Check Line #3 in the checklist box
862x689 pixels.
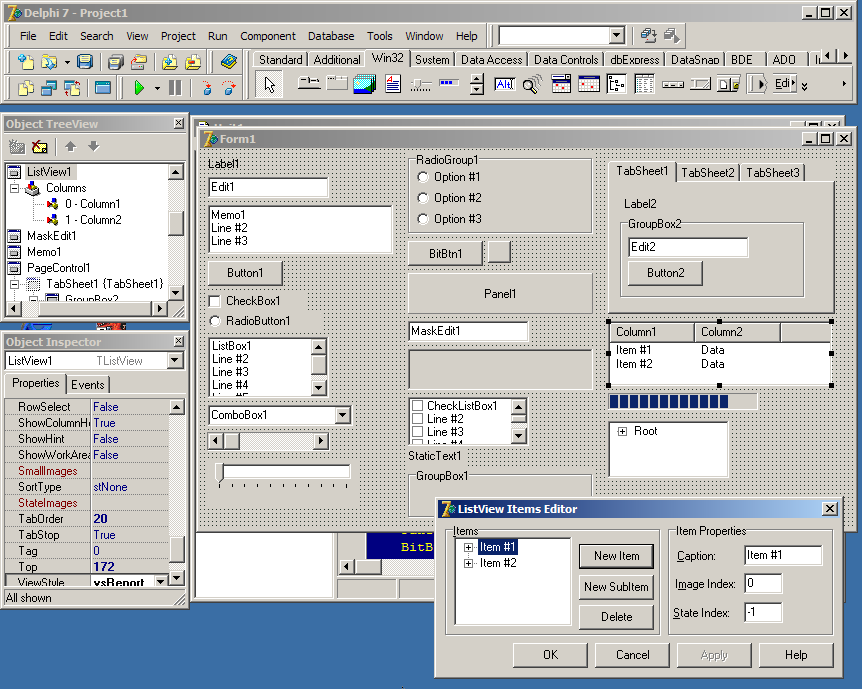pyautogui.click(x=418, y=432)
